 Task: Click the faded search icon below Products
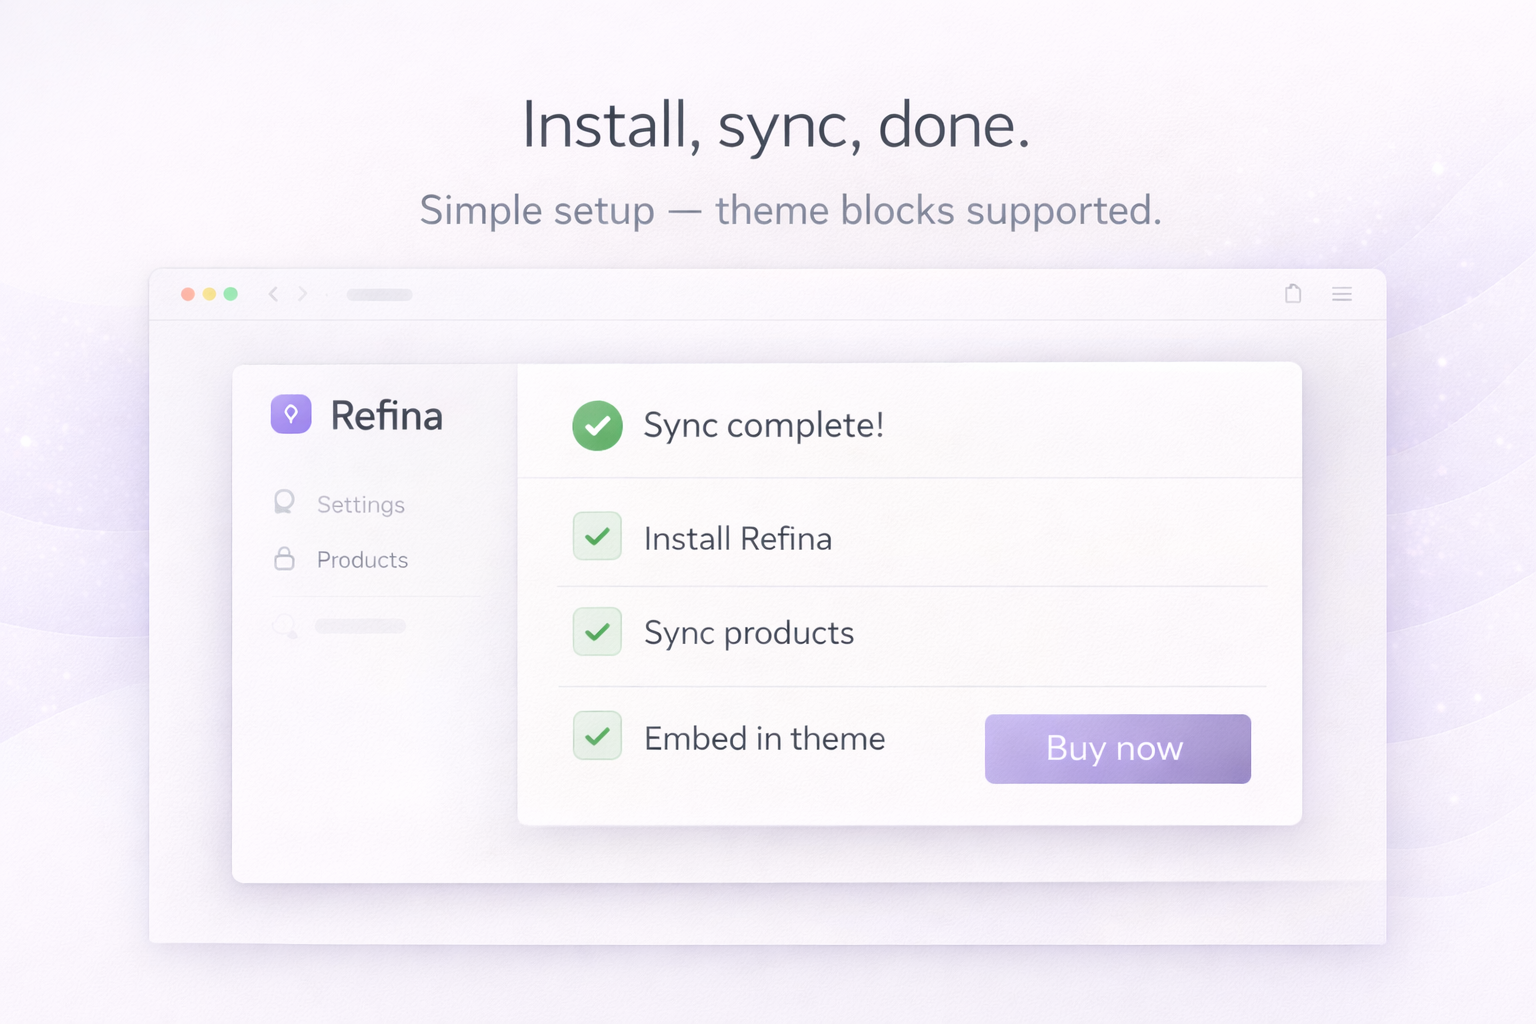pyautogui.click(x=284, y=627)
